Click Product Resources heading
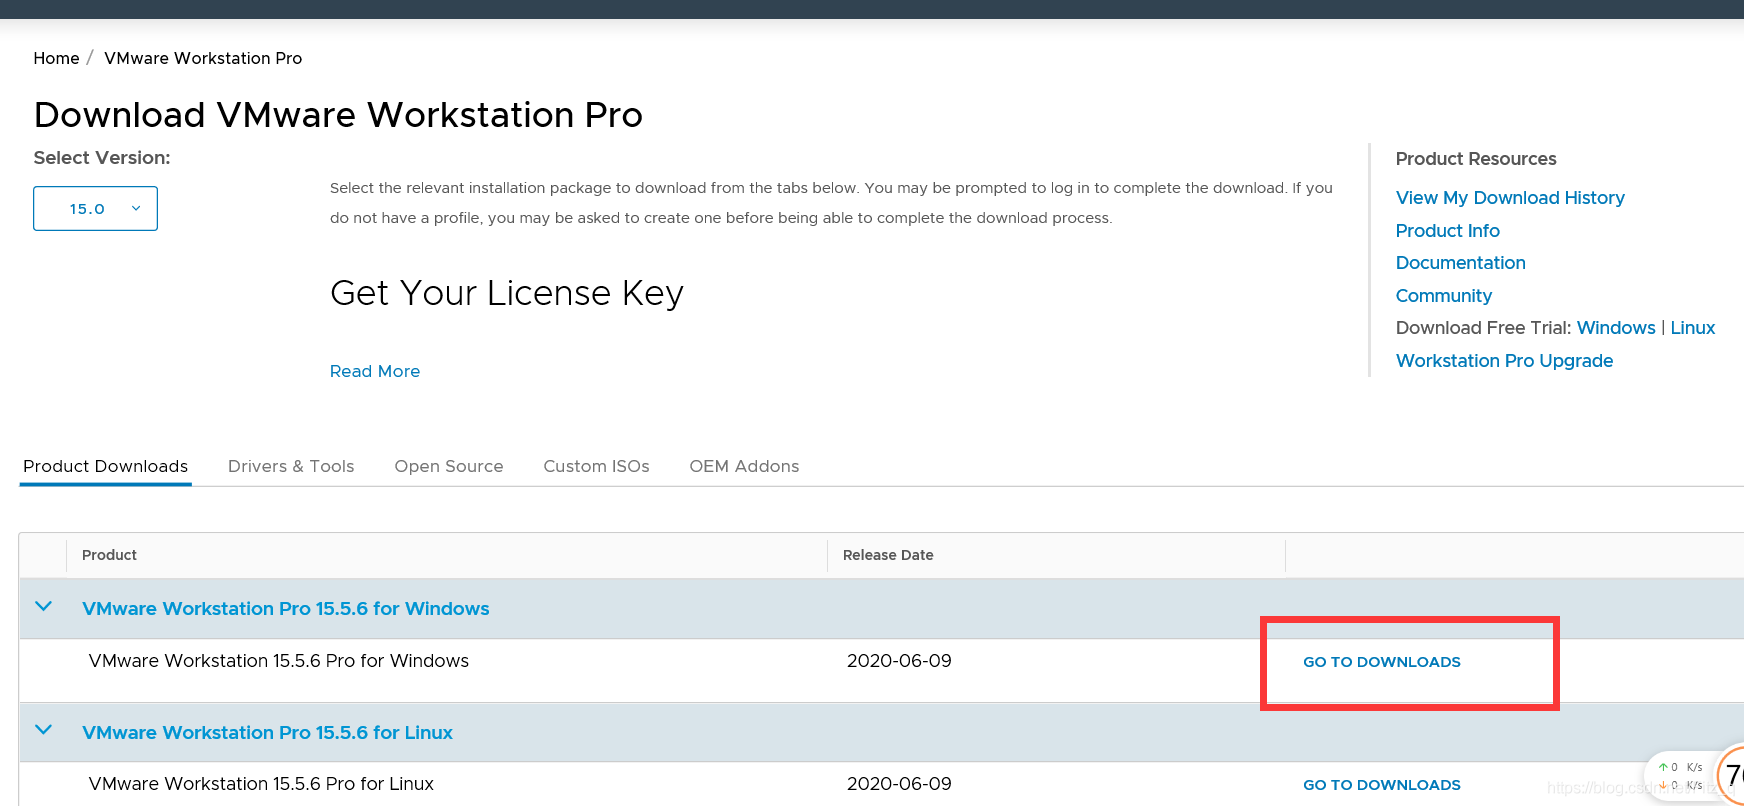This screenshot has width=1744, height=806. (1476, 159)
